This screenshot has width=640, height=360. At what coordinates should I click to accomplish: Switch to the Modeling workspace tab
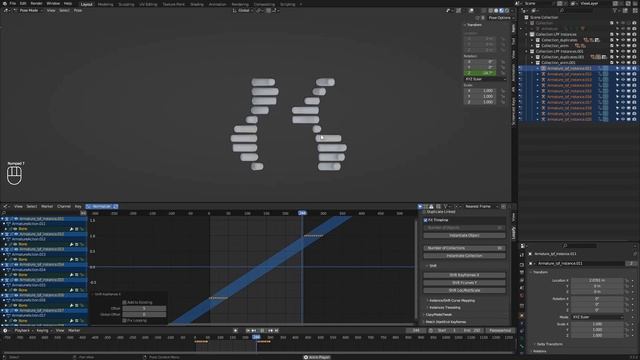point(105,4)
